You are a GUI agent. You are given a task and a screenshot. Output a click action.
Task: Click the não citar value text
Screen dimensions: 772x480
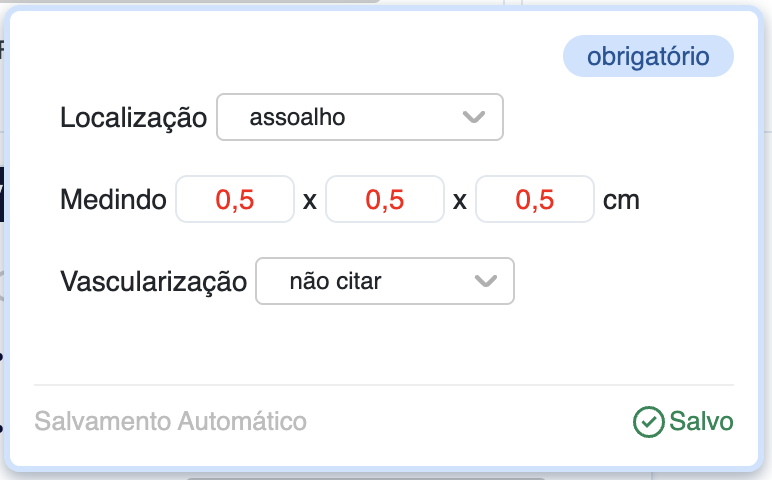(335, 282)
